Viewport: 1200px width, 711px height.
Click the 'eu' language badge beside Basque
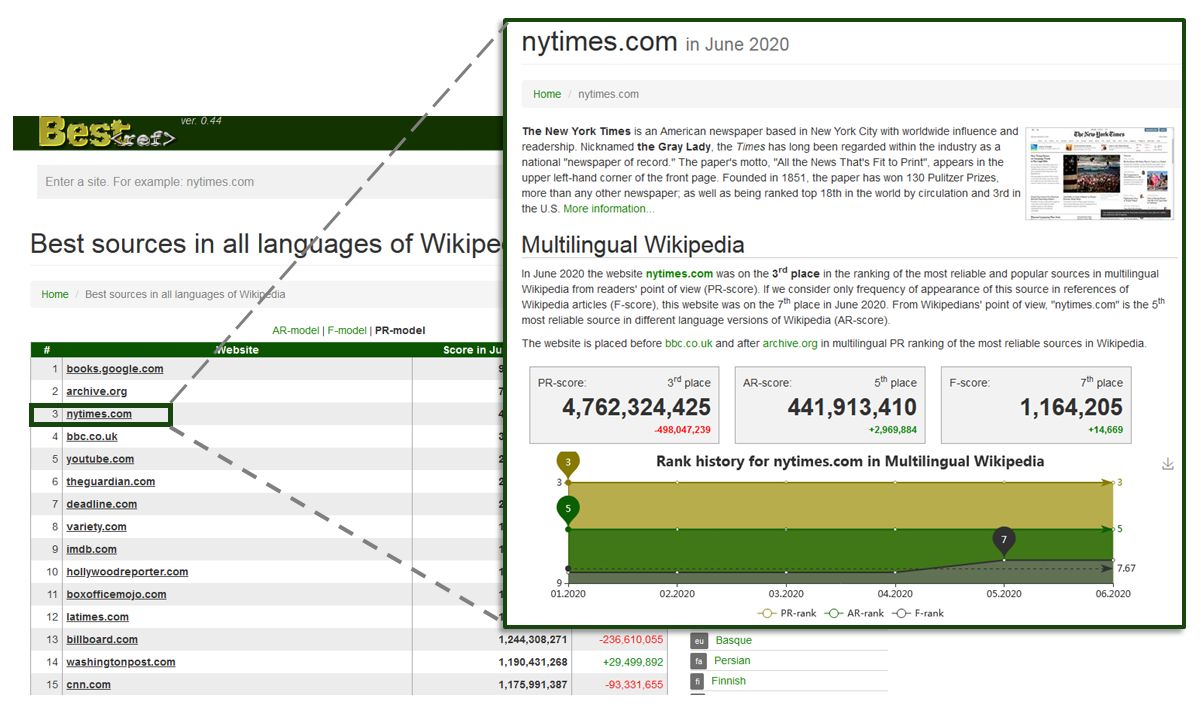pos(699,641)
